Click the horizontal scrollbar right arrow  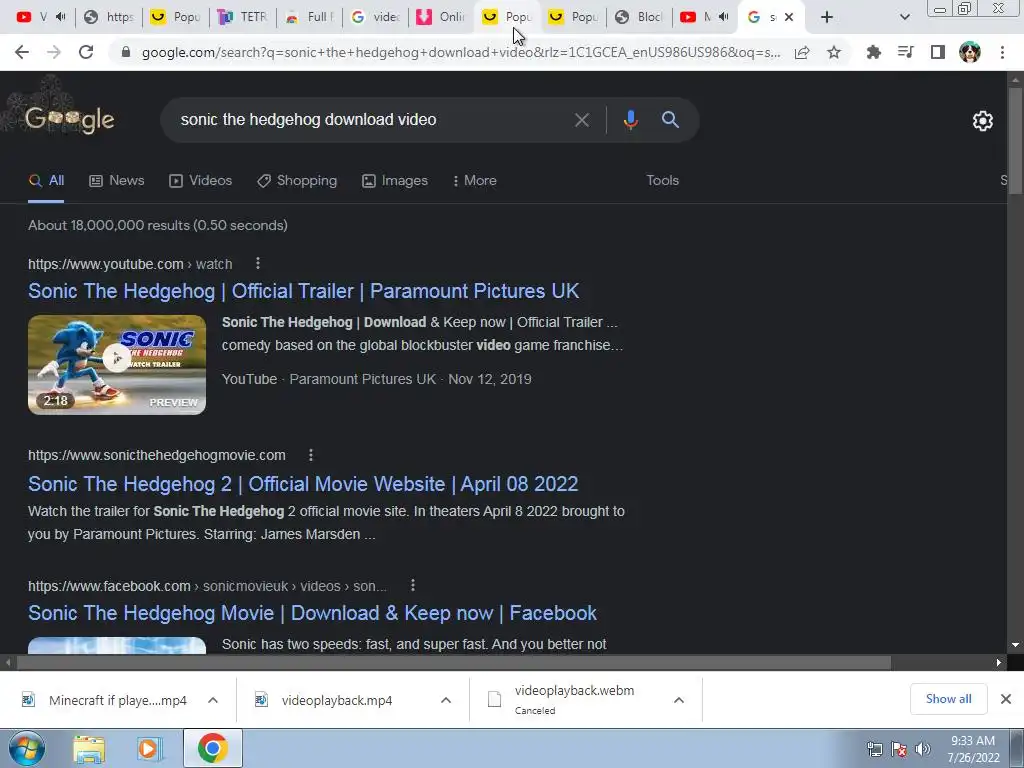pyautogui.click(x=999, y=663)
